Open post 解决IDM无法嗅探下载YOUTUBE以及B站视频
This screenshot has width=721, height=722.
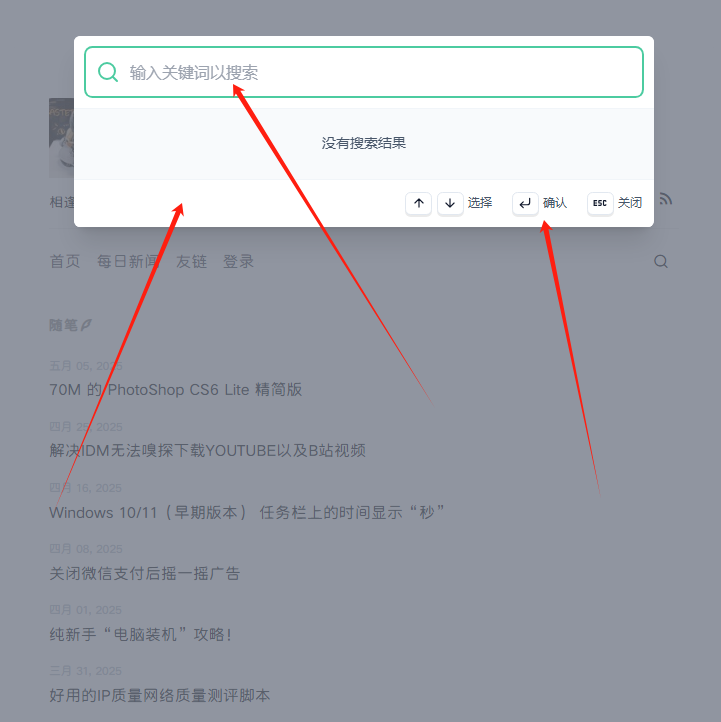[x=208, y=450]
